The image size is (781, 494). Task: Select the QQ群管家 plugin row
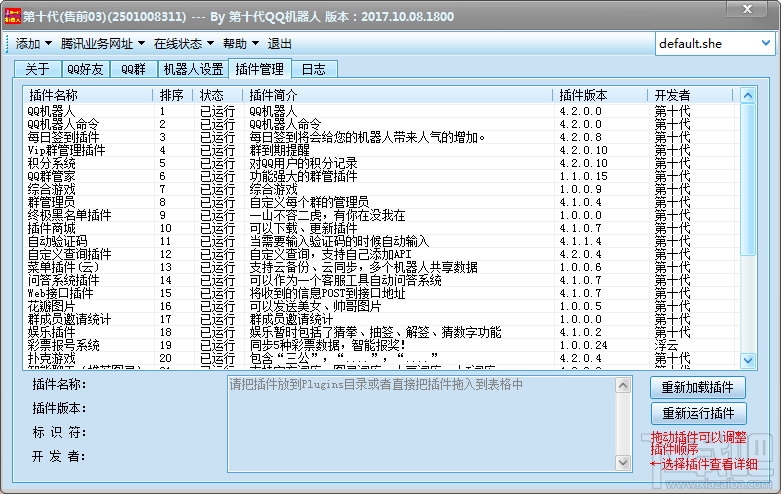(381, 176)
